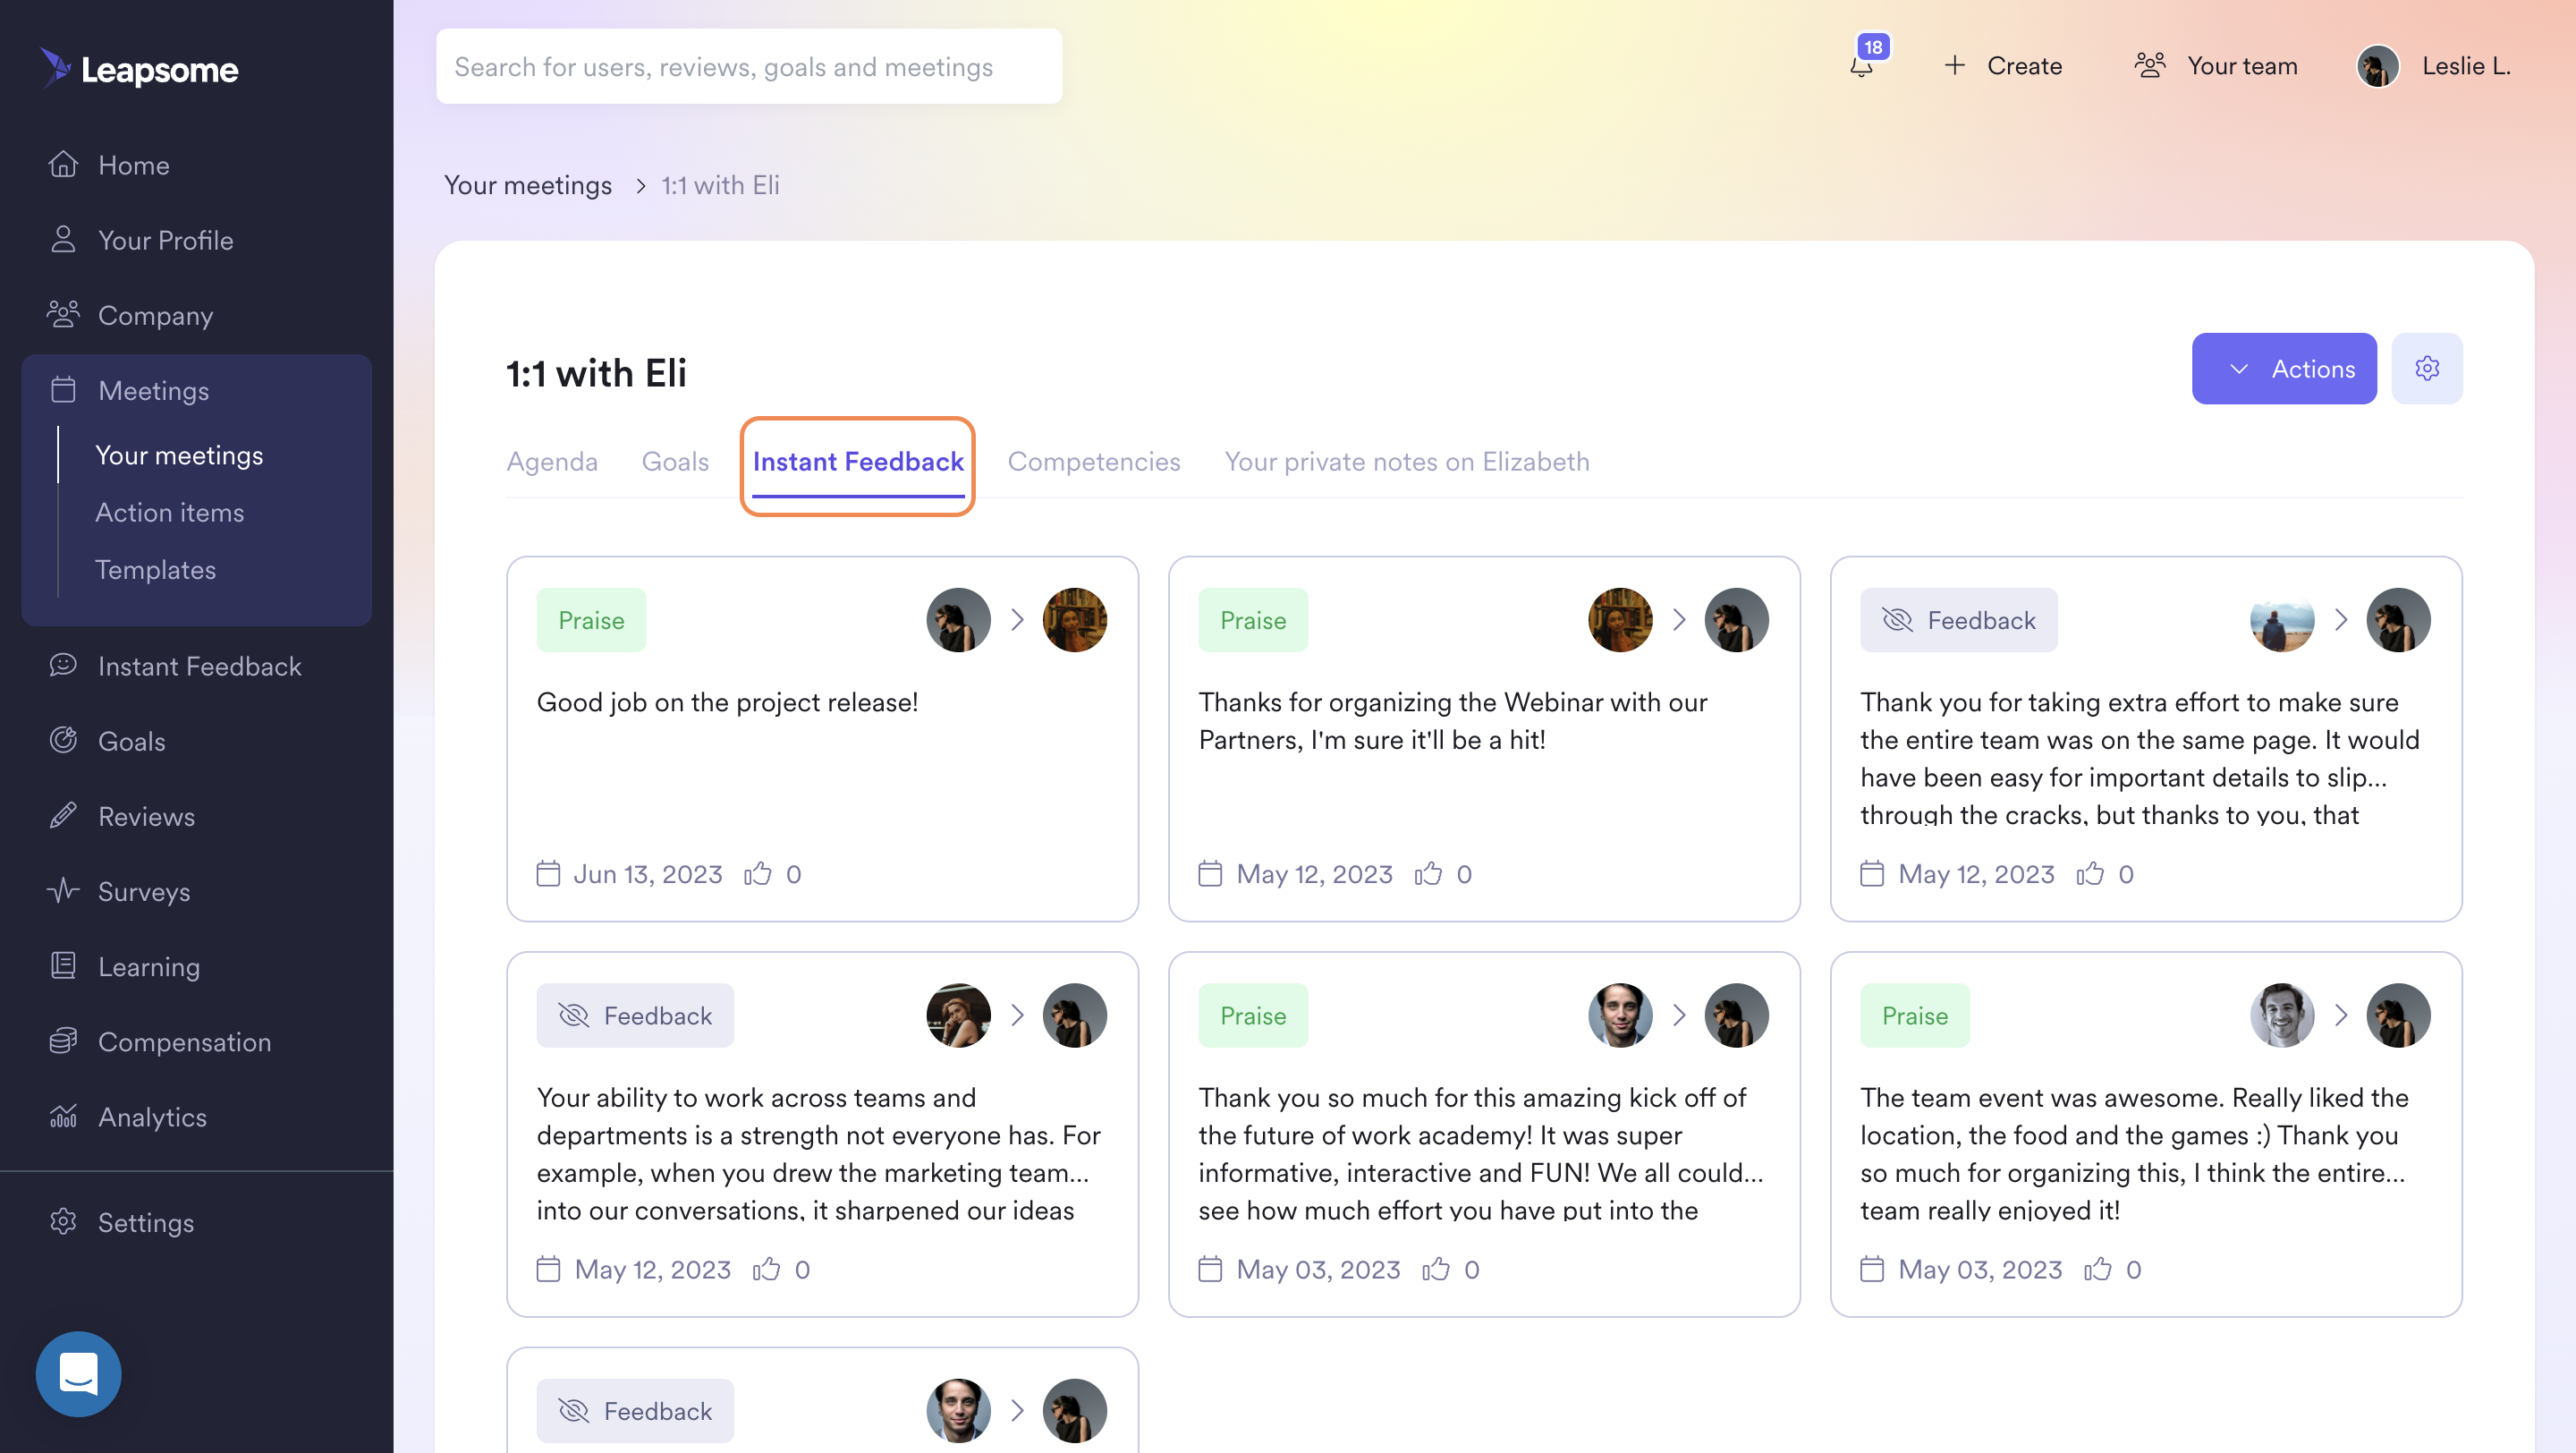Image resolution: width=2576 pixels, height=1453 pixels.
Task: Click private Feedback tag on work across teams card
Action: [x=635, y=1015]
